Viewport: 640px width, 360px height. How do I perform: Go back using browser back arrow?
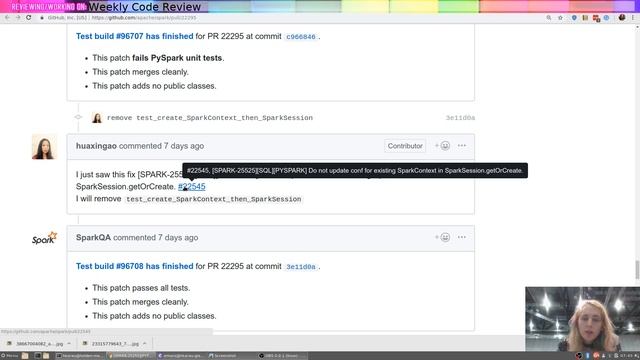coord(7,18)
